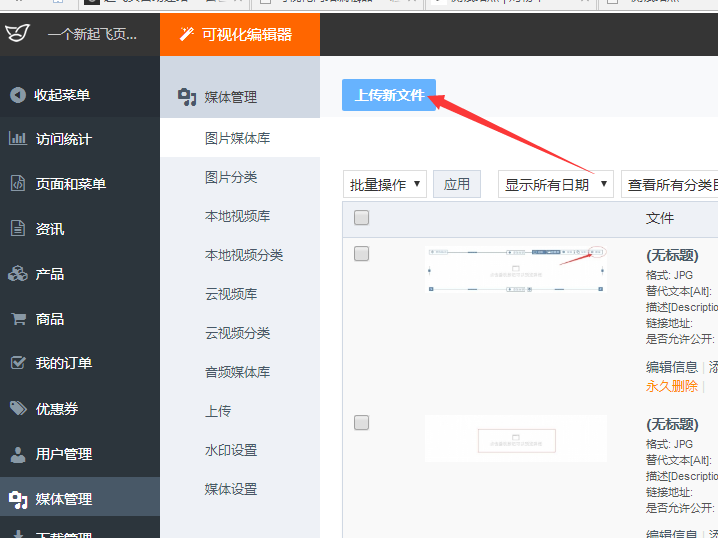Select 本地视频分类 submenu item

click(244, 255)
